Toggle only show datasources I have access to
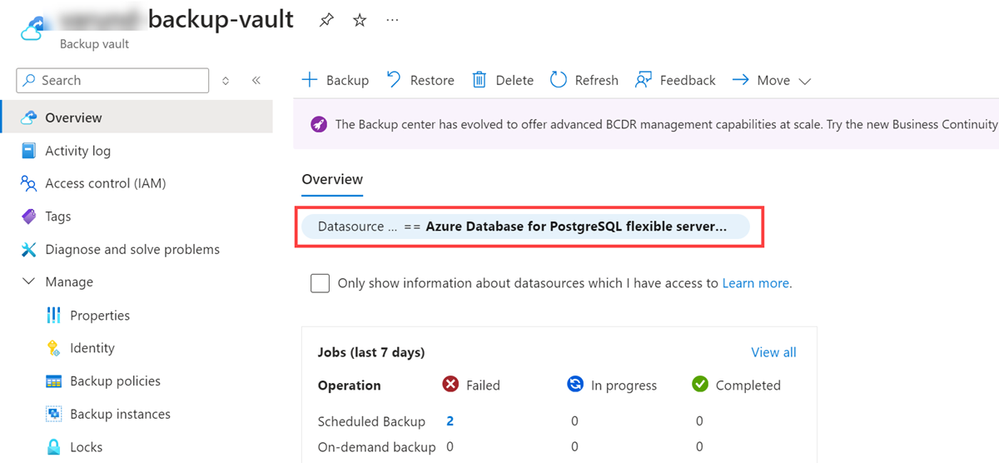 (x=320, y=283)
